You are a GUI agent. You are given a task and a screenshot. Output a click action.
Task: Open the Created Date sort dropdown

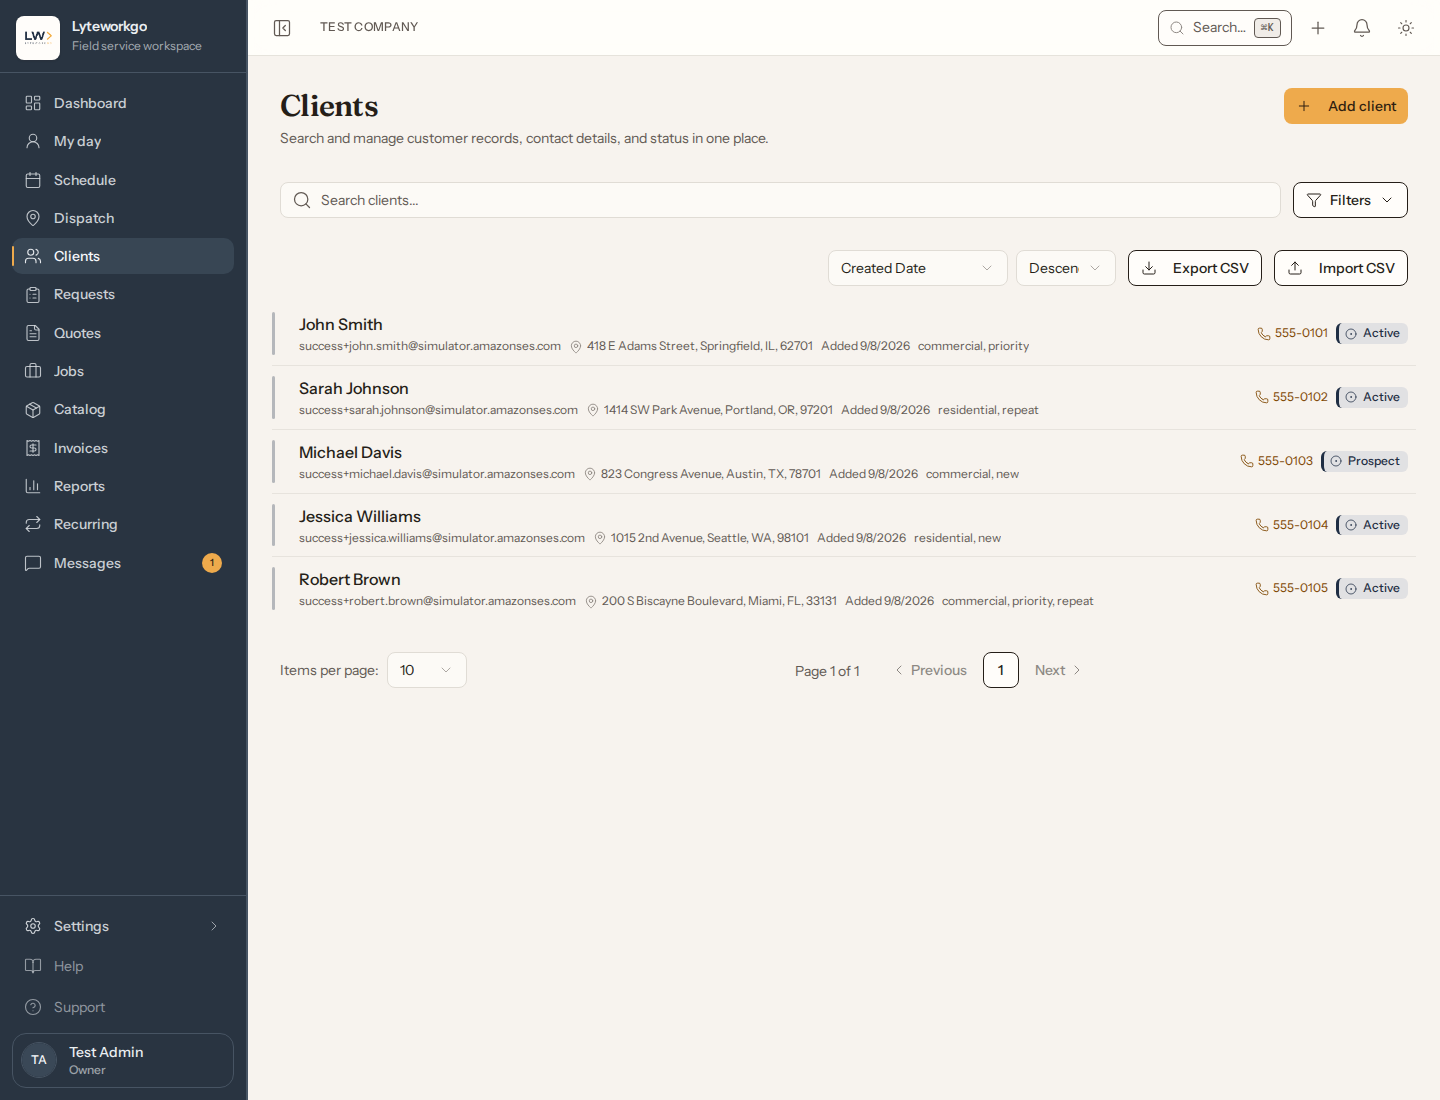(917, 268)
